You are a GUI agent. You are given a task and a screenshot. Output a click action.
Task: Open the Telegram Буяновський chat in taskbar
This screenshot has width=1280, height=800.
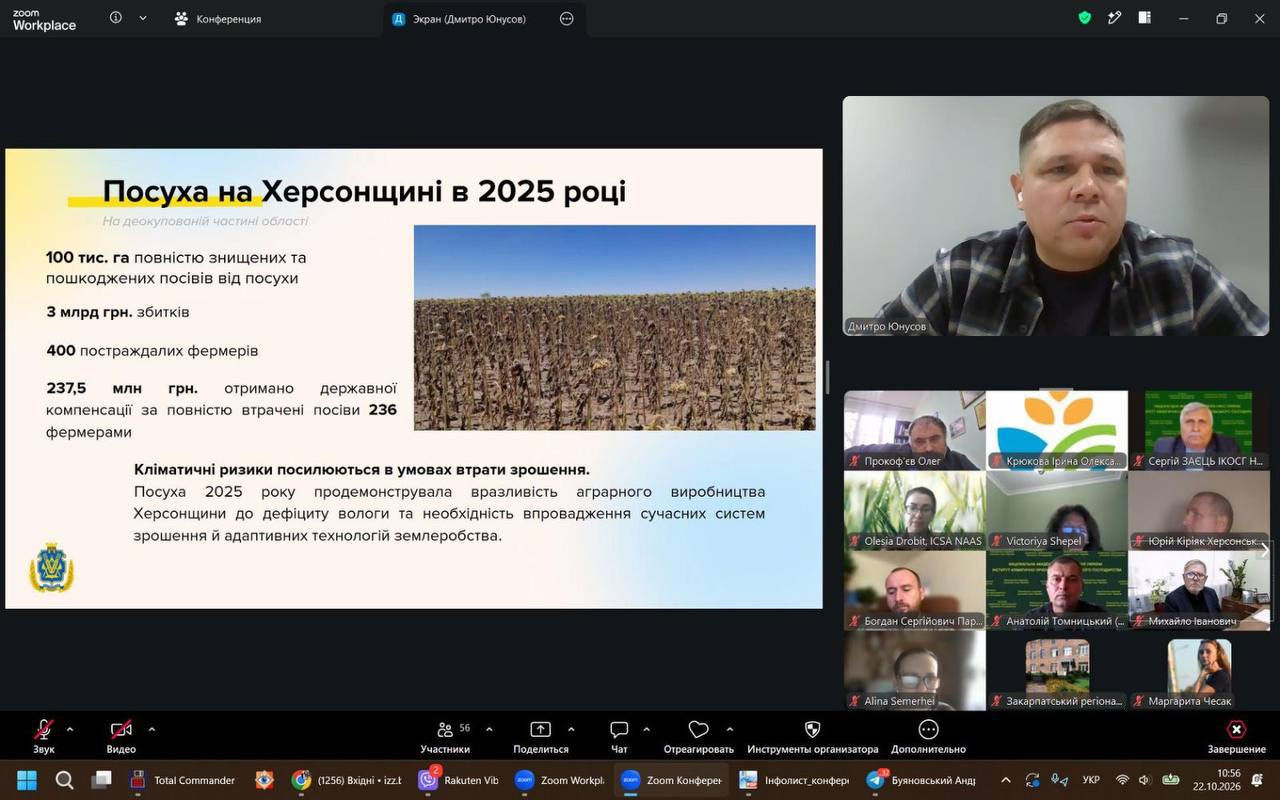tap(921, 780)
